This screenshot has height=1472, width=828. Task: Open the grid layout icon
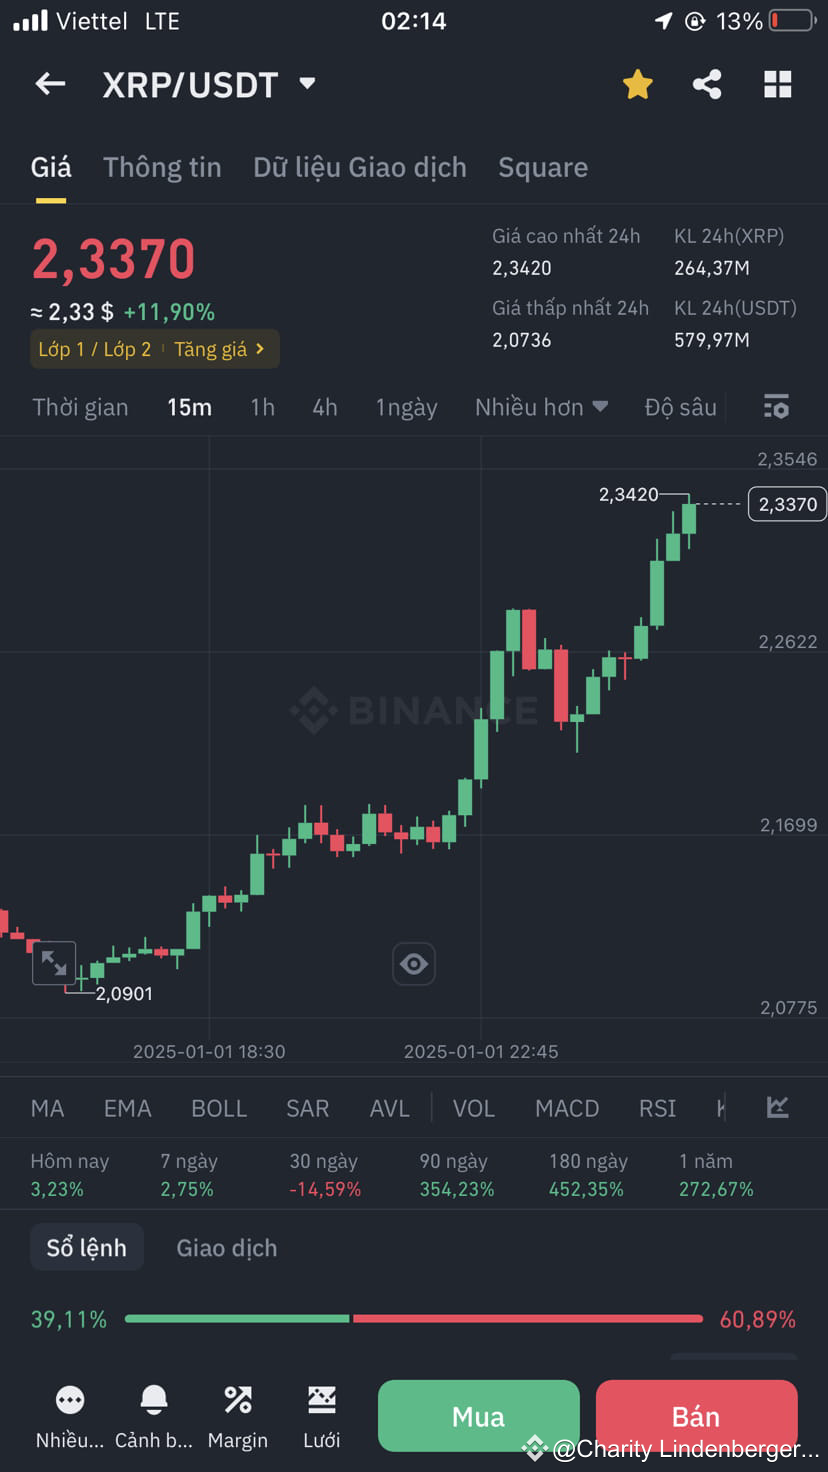pyautogui.click(x=777, y=84)
